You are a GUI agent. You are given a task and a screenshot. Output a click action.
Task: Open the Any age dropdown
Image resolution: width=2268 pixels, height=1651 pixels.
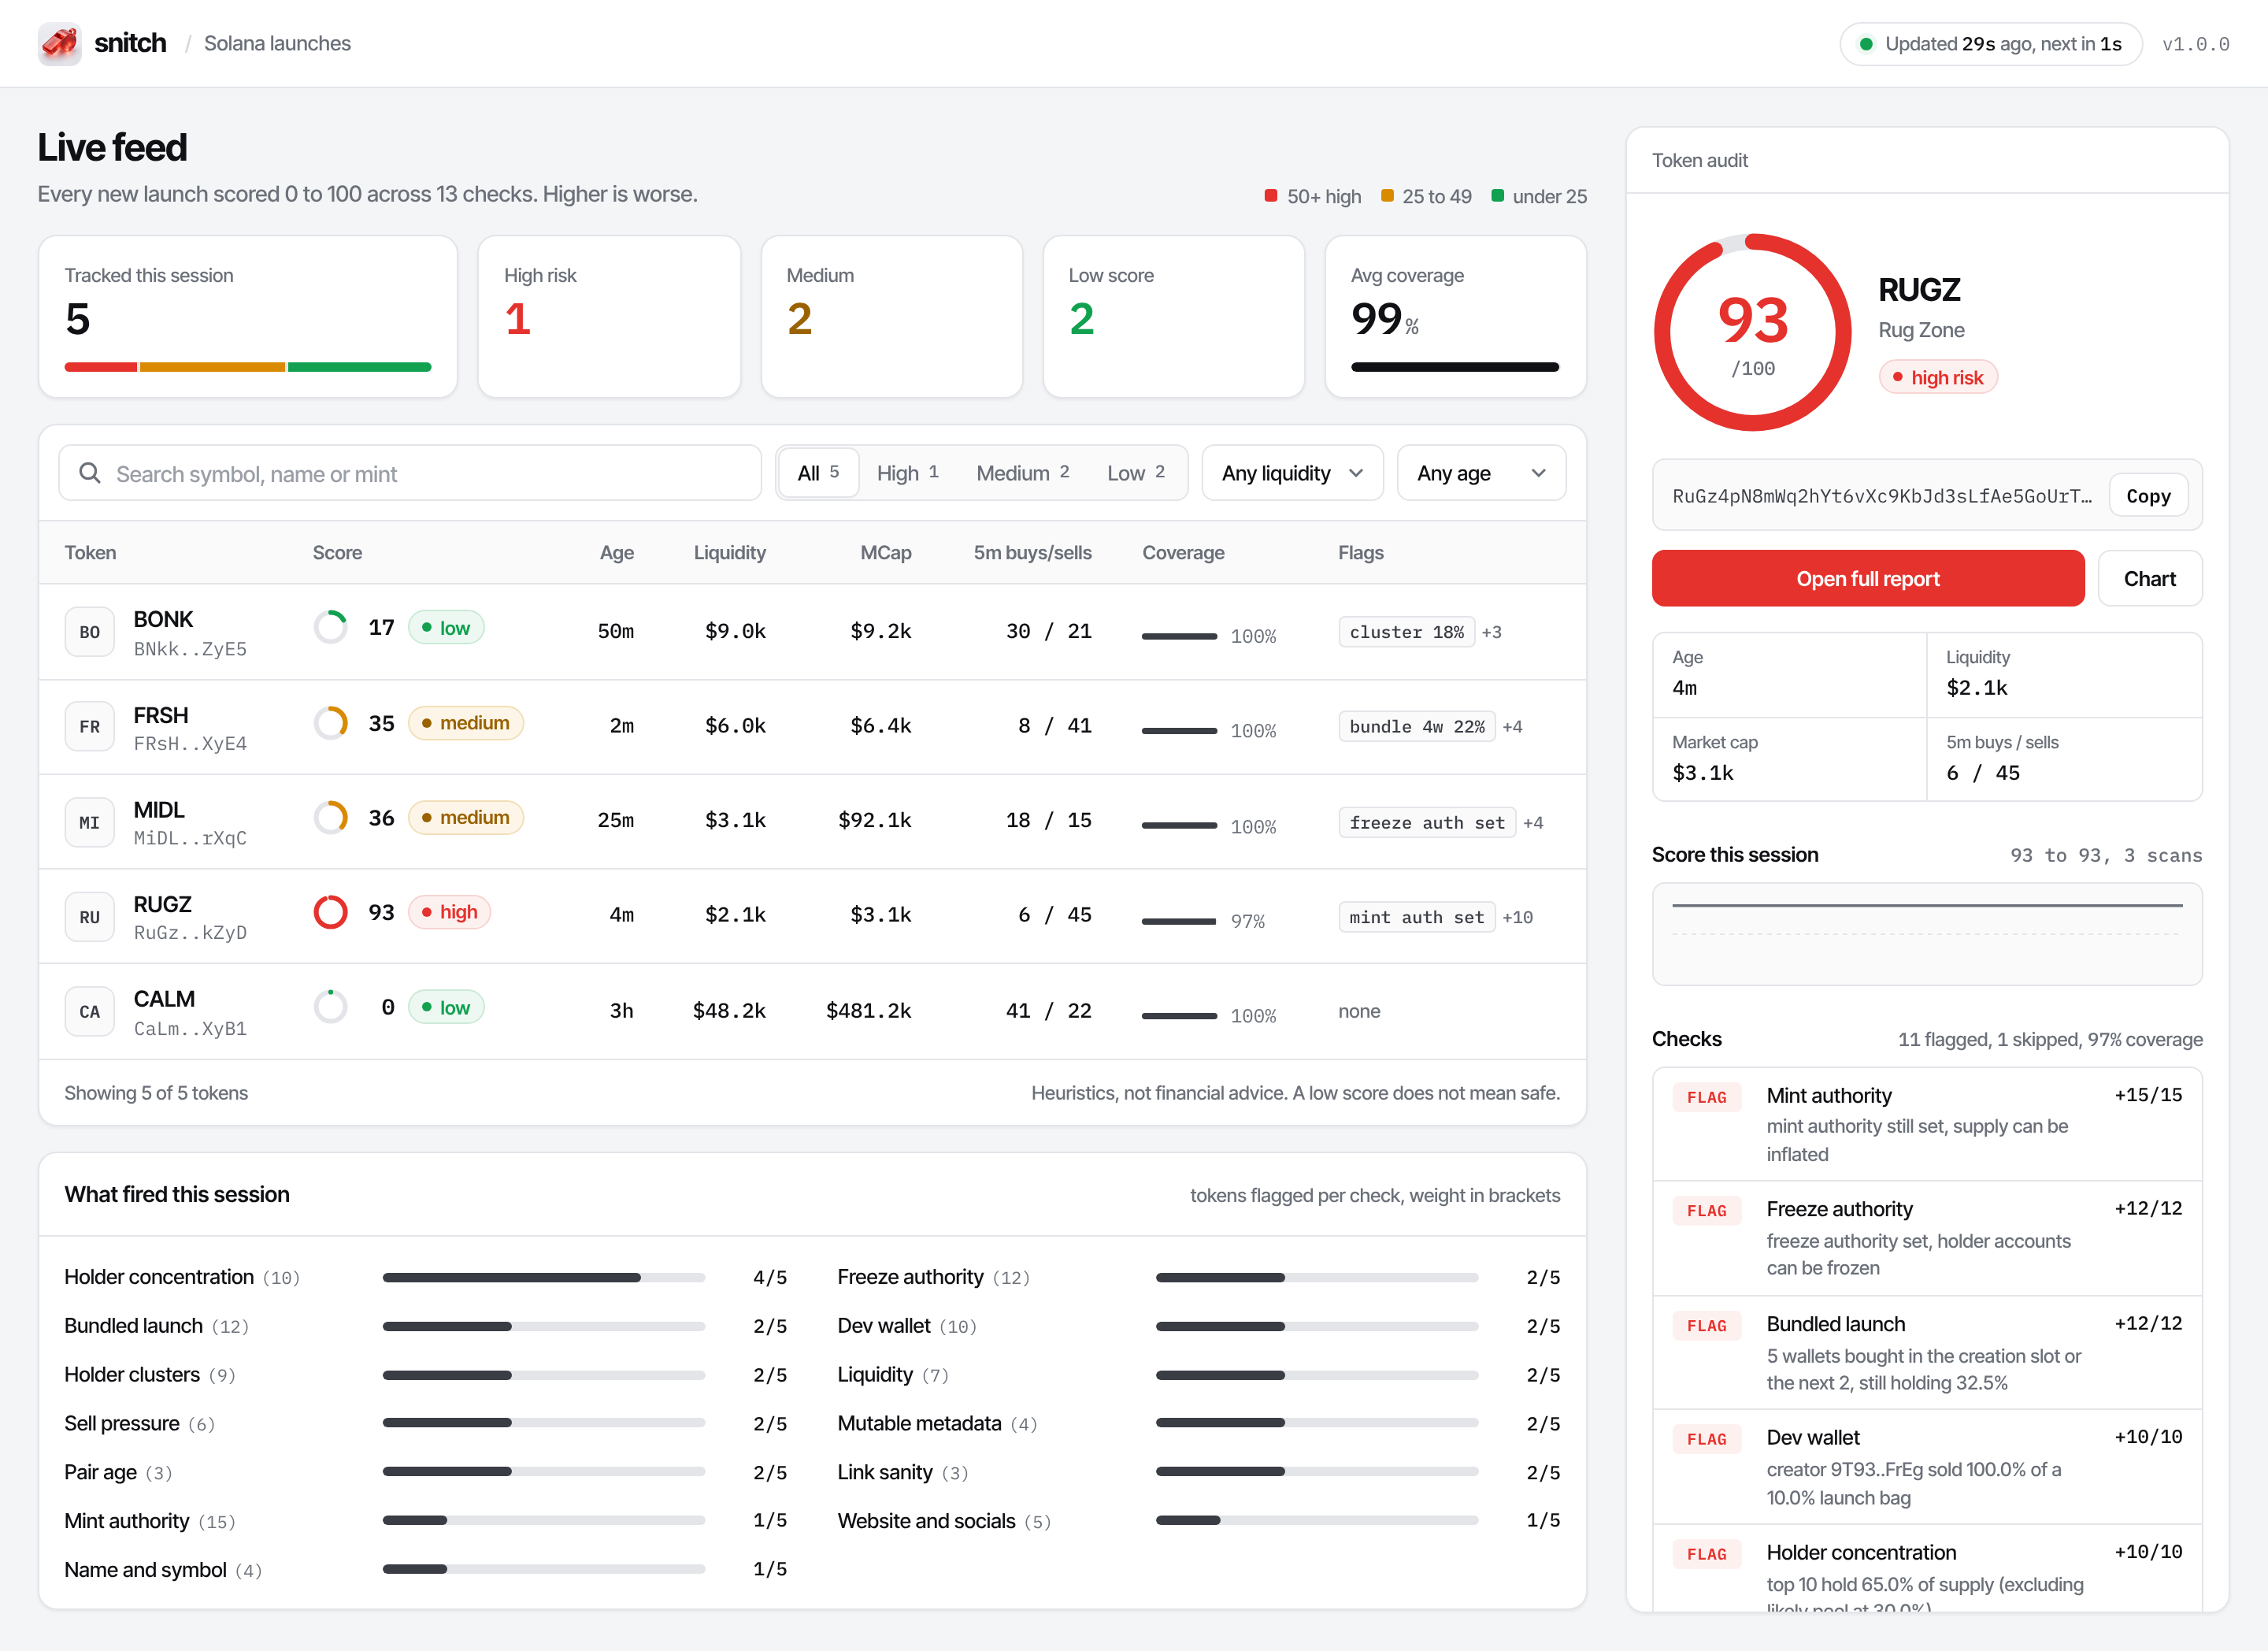tap(1481, 473)
